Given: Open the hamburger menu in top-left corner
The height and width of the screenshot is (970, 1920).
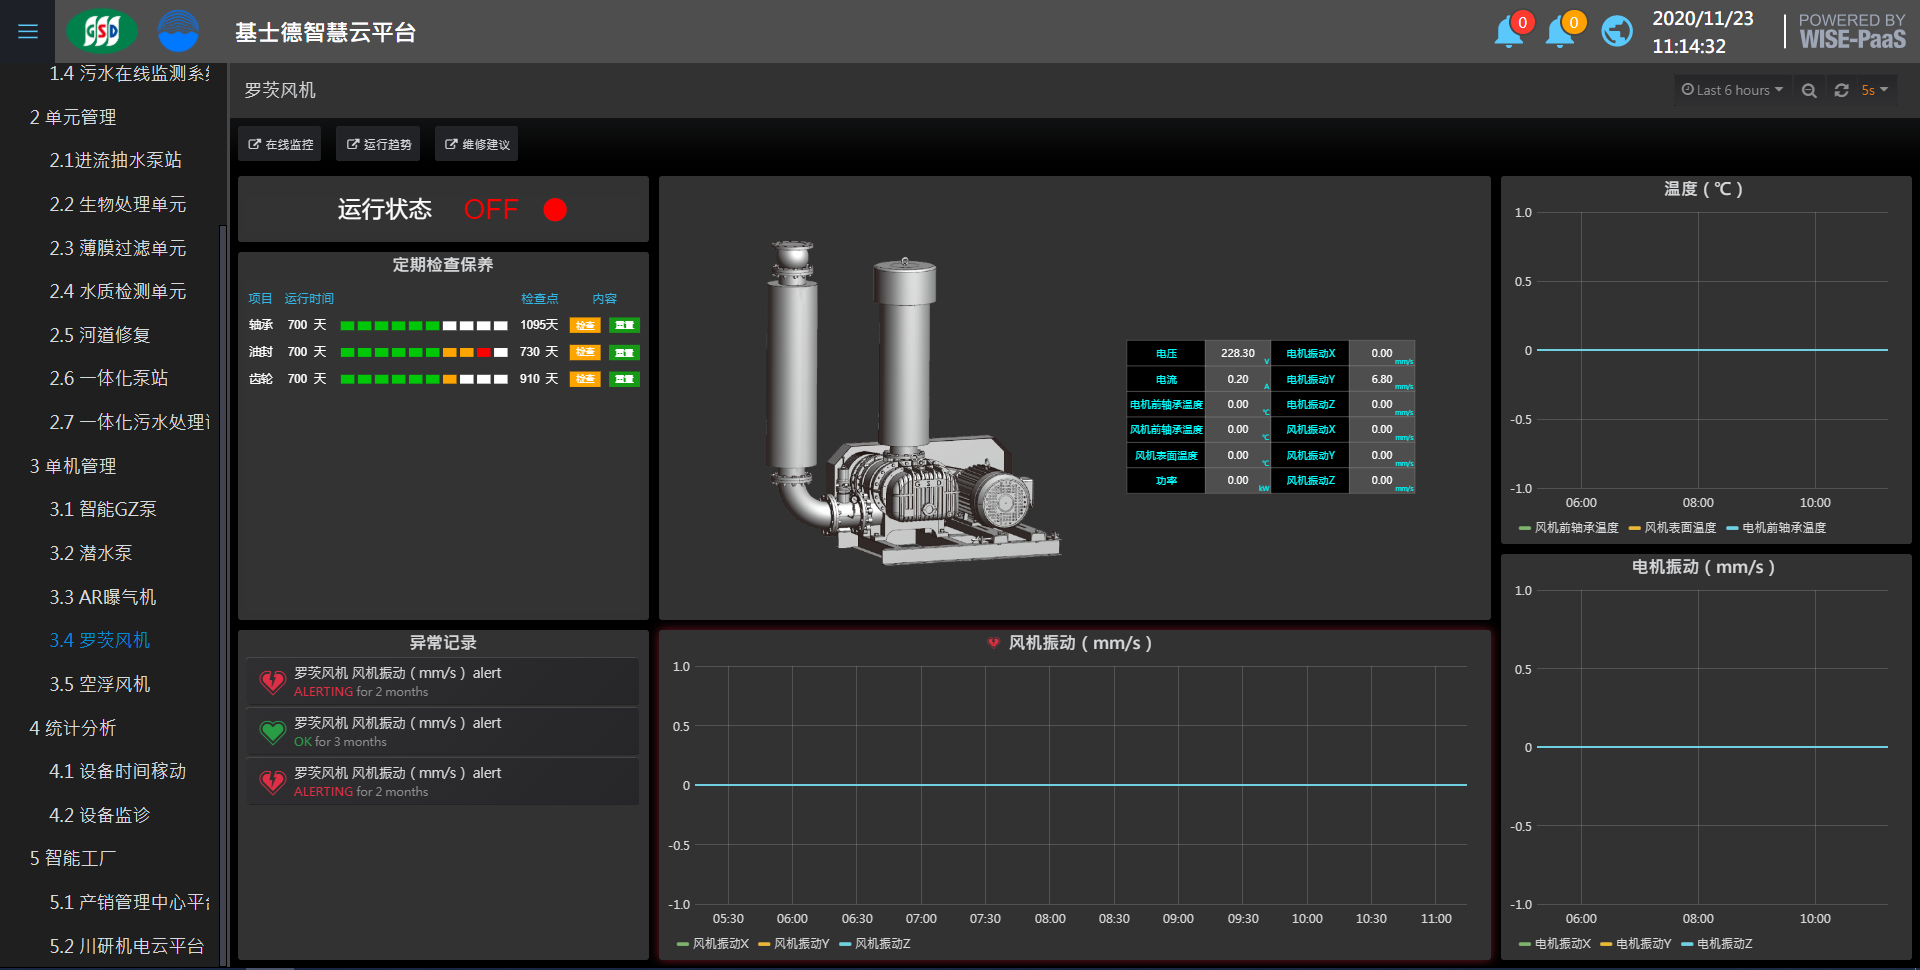Looking at the screenshot, I should point(28,32).
